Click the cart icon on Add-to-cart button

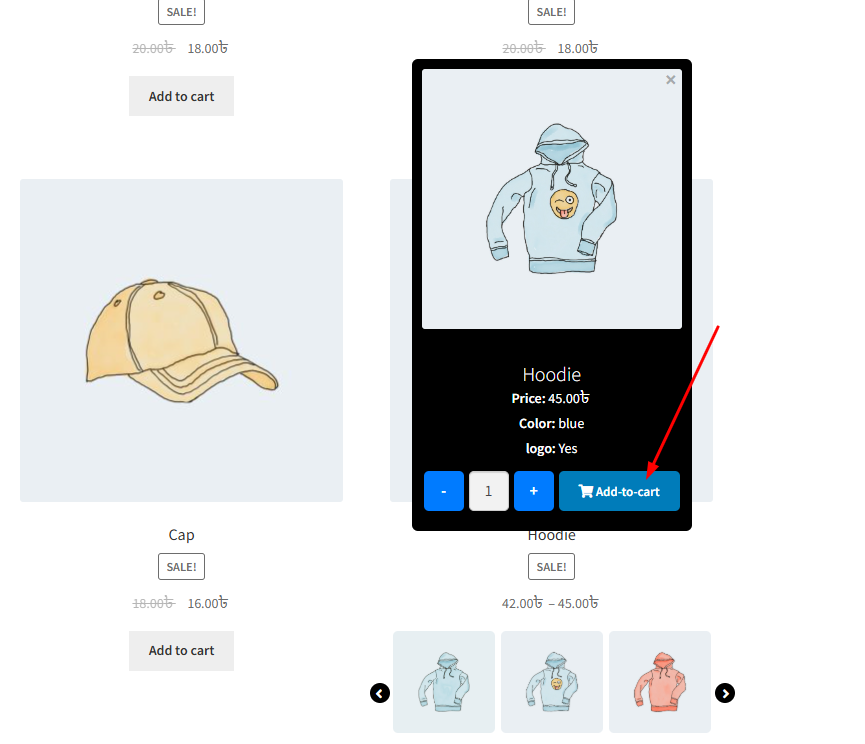click(x=585, y=491)
